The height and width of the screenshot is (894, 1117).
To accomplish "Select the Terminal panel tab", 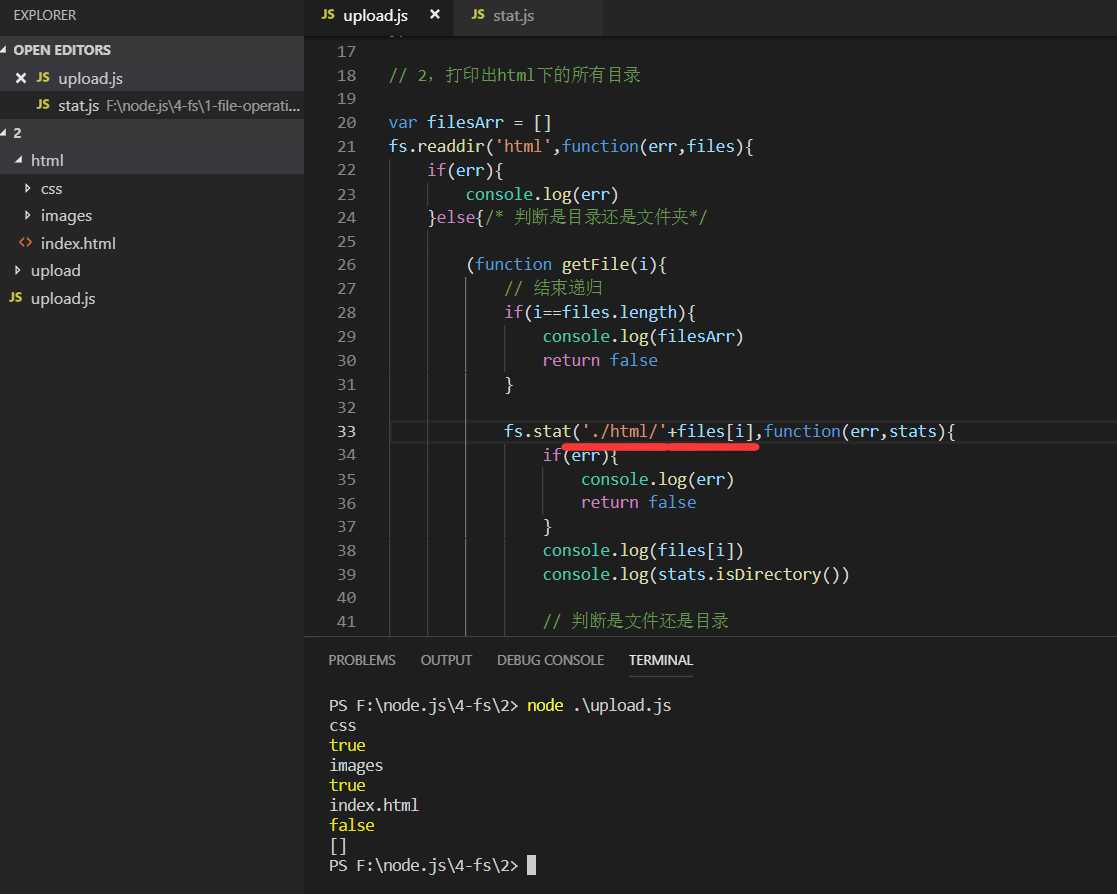I will pyautogui.click(x=660, y=660).
